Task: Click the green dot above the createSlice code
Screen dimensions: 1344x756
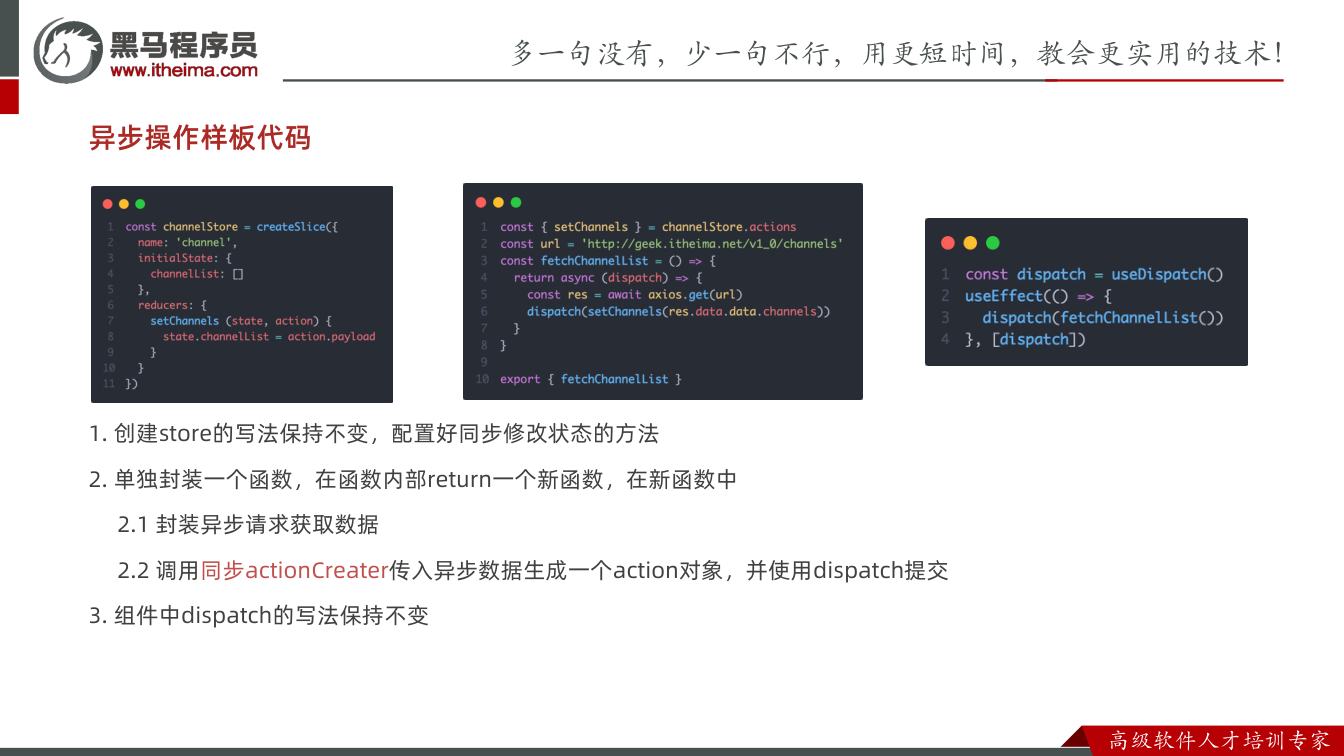Action: point(140,204)
